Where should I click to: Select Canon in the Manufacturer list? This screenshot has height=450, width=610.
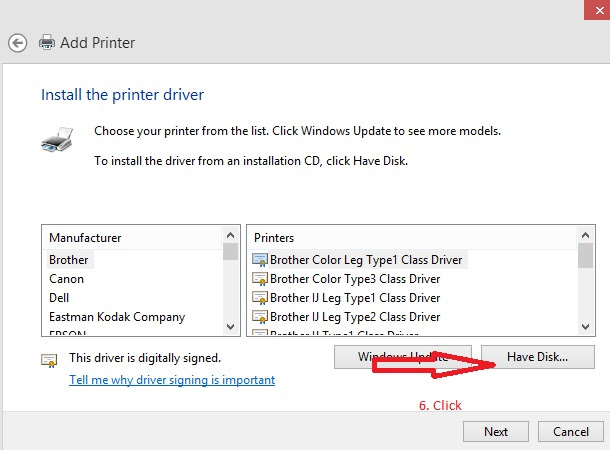coord(67,279)
